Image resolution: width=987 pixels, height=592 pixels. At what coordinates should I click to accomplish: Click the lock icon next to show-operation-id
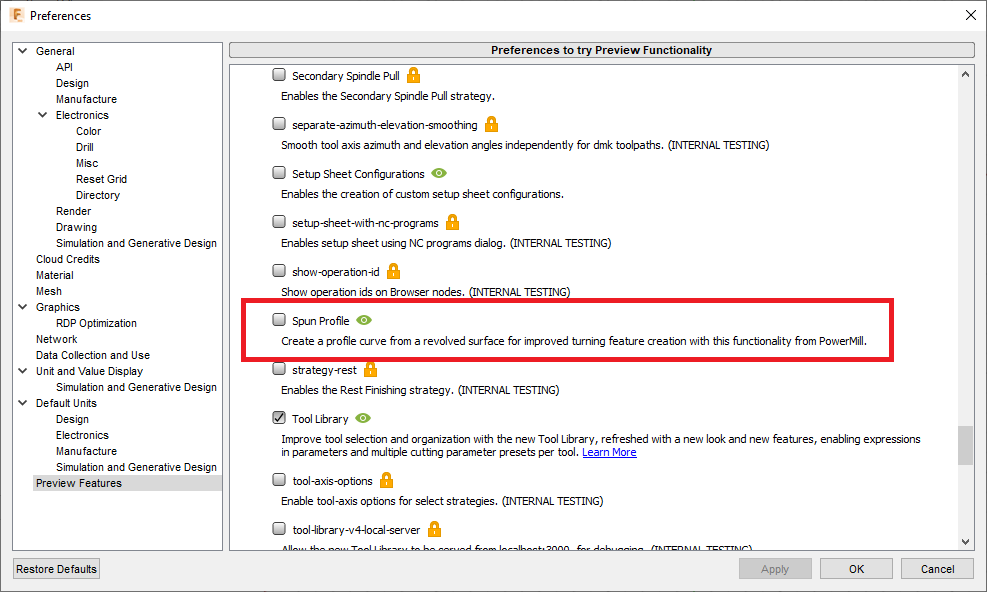coord(393,271)
